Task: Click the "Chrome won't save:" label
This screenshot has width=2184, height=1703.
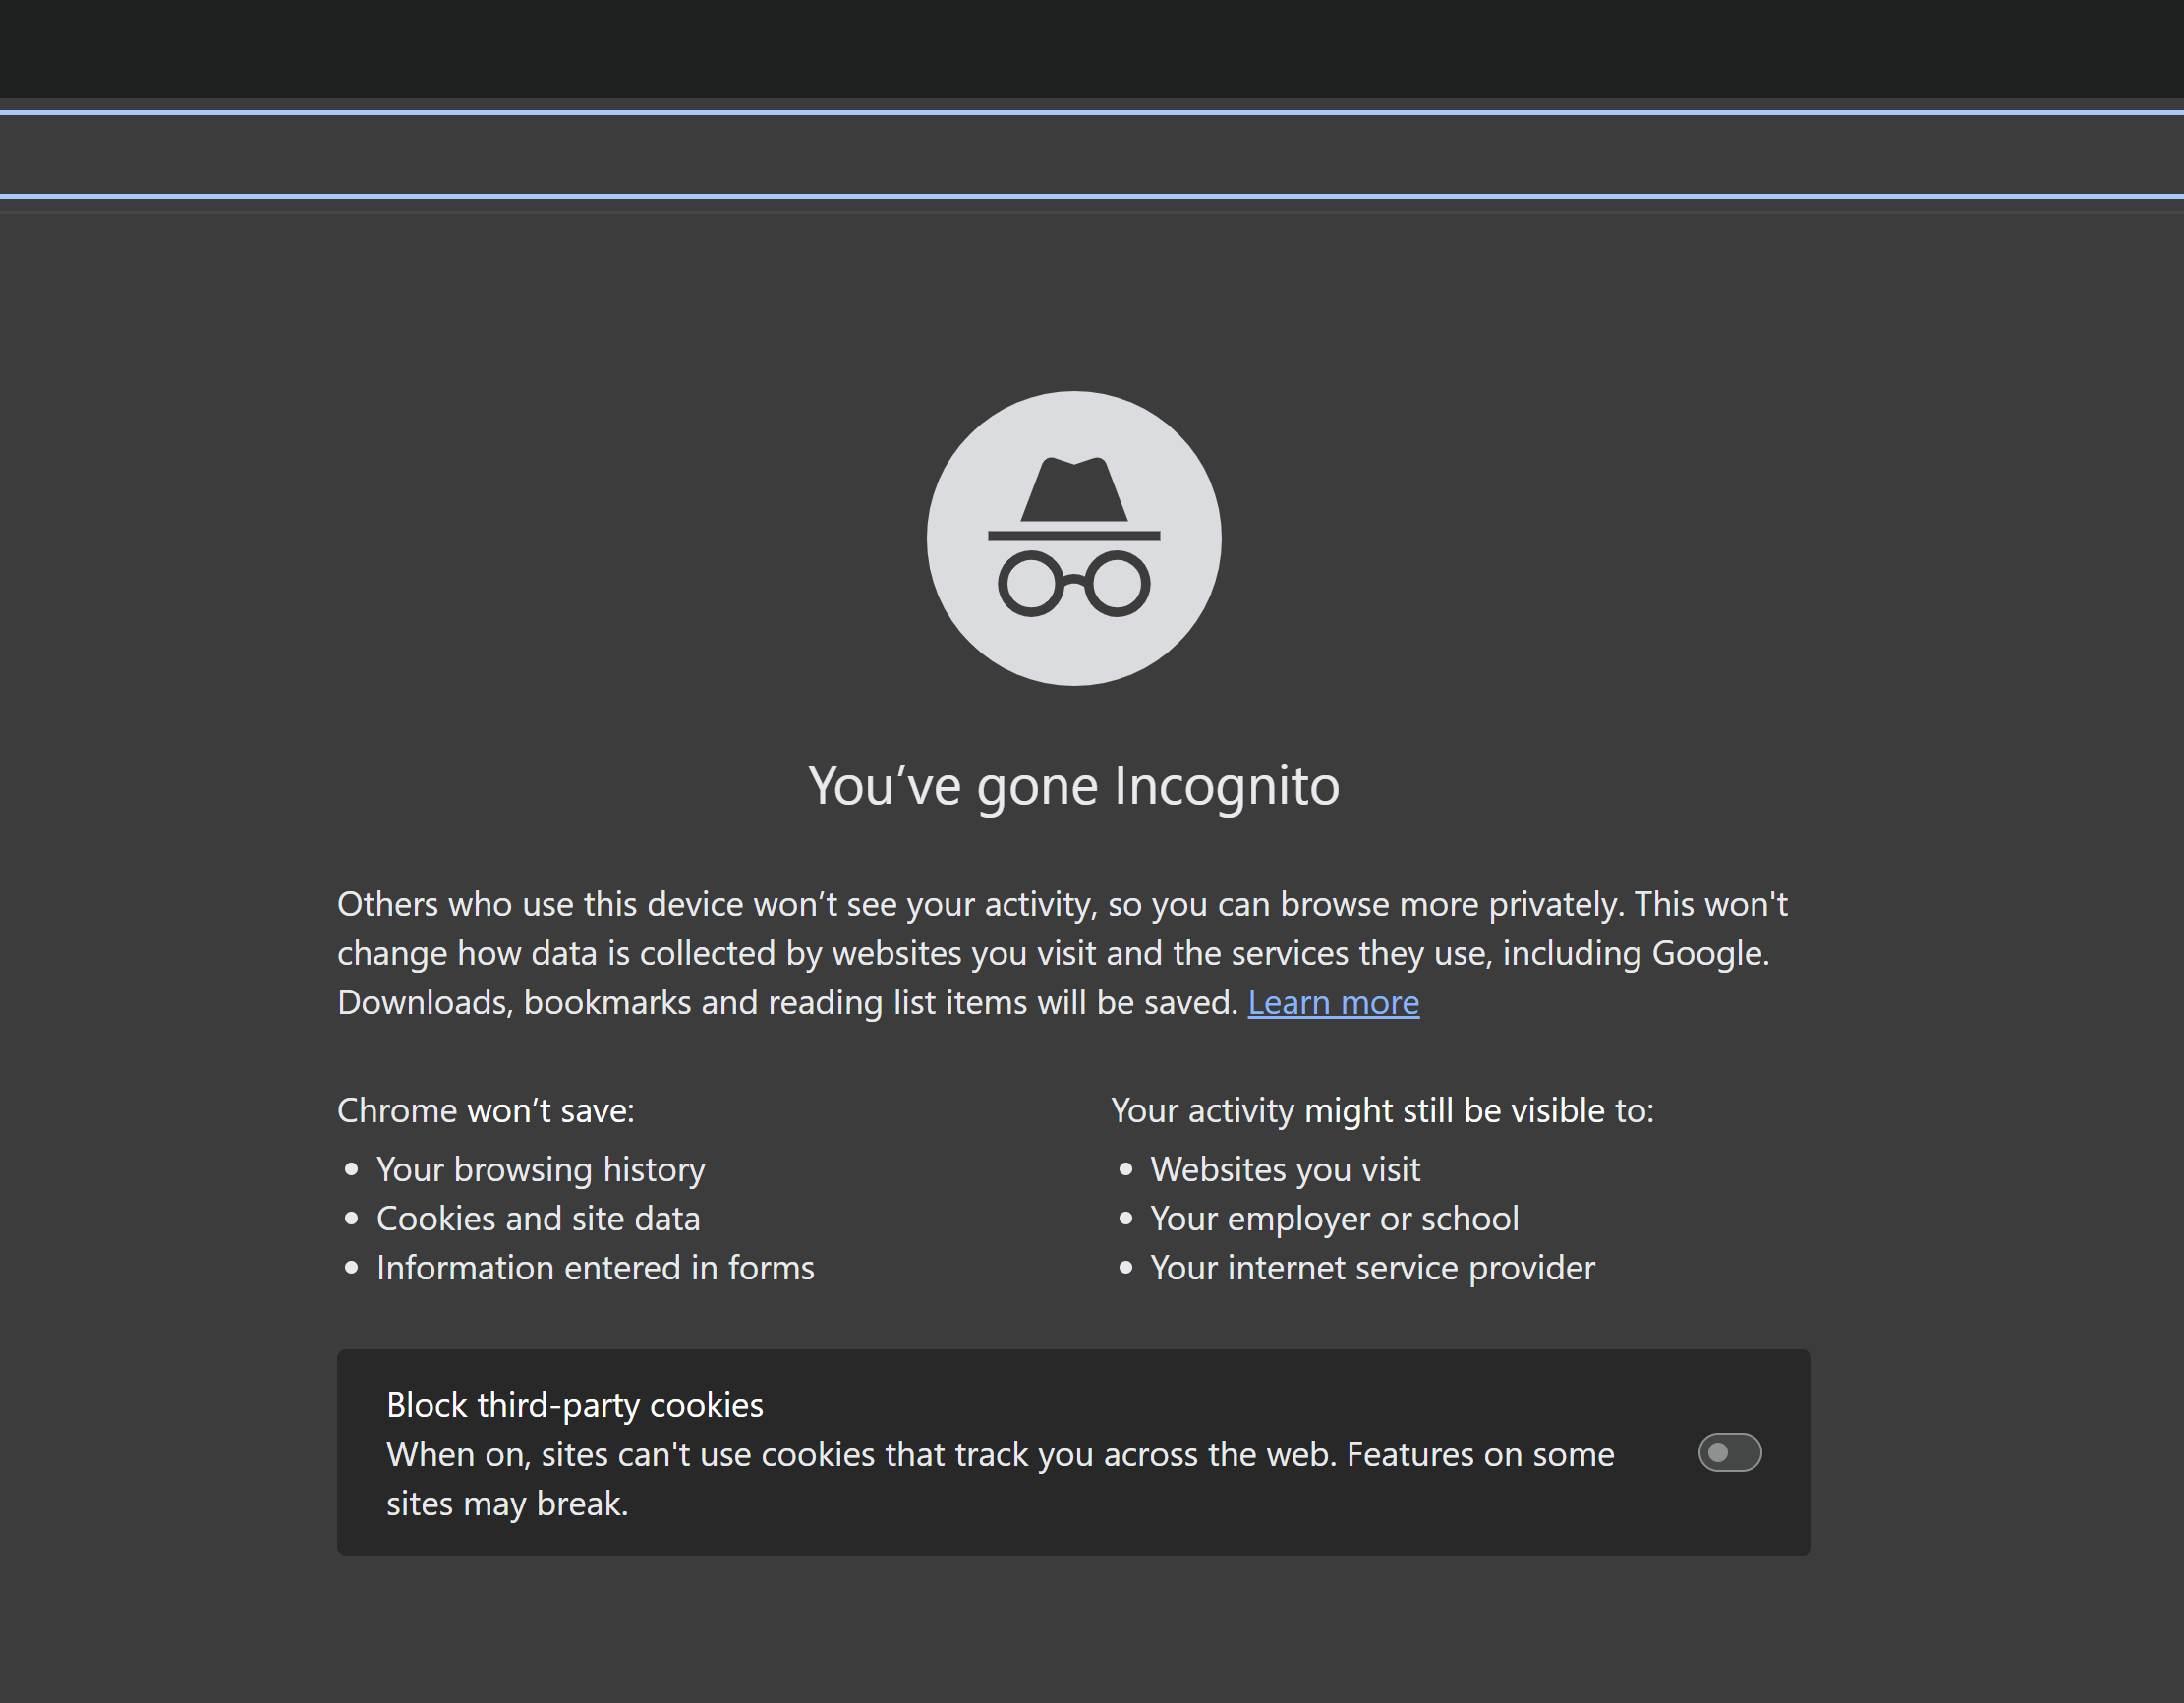Action: click(x=485, y=1110)
